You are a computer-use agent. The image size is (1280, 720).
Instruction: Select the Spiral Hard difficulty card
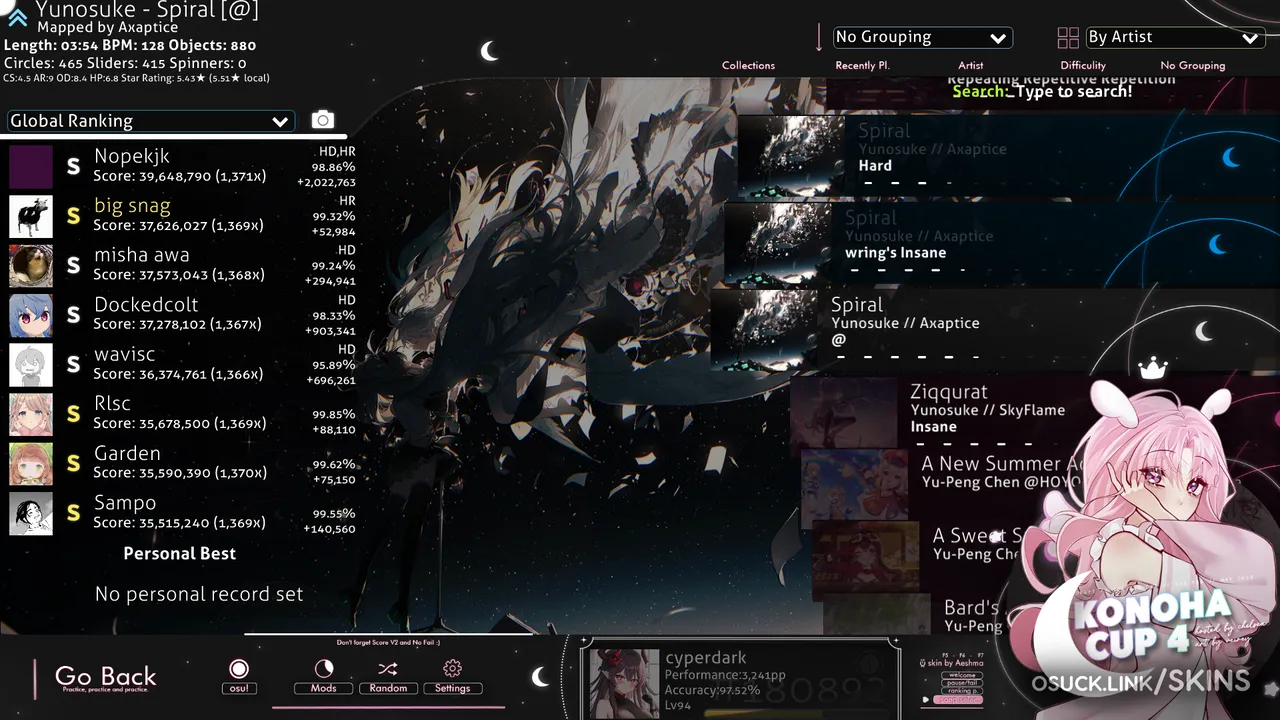1008,157
